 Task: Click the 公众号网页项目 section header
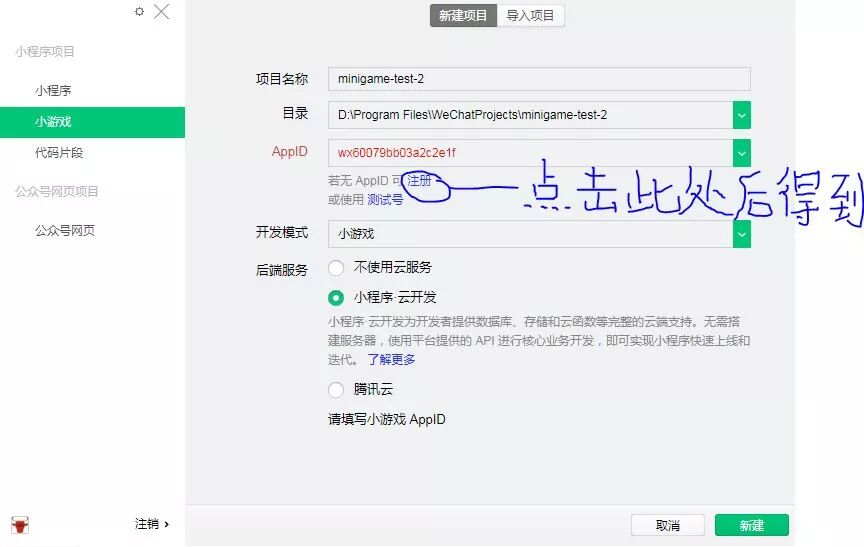click(57, 192)
